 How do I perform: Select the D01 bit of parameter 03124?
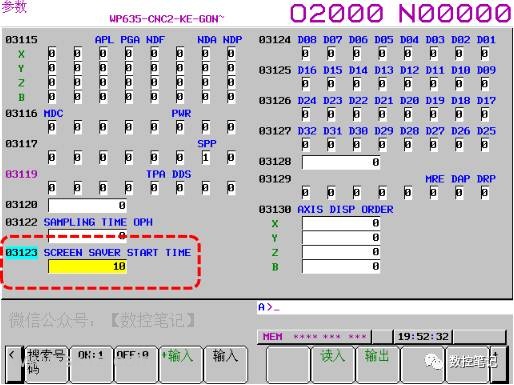[485, 54]
